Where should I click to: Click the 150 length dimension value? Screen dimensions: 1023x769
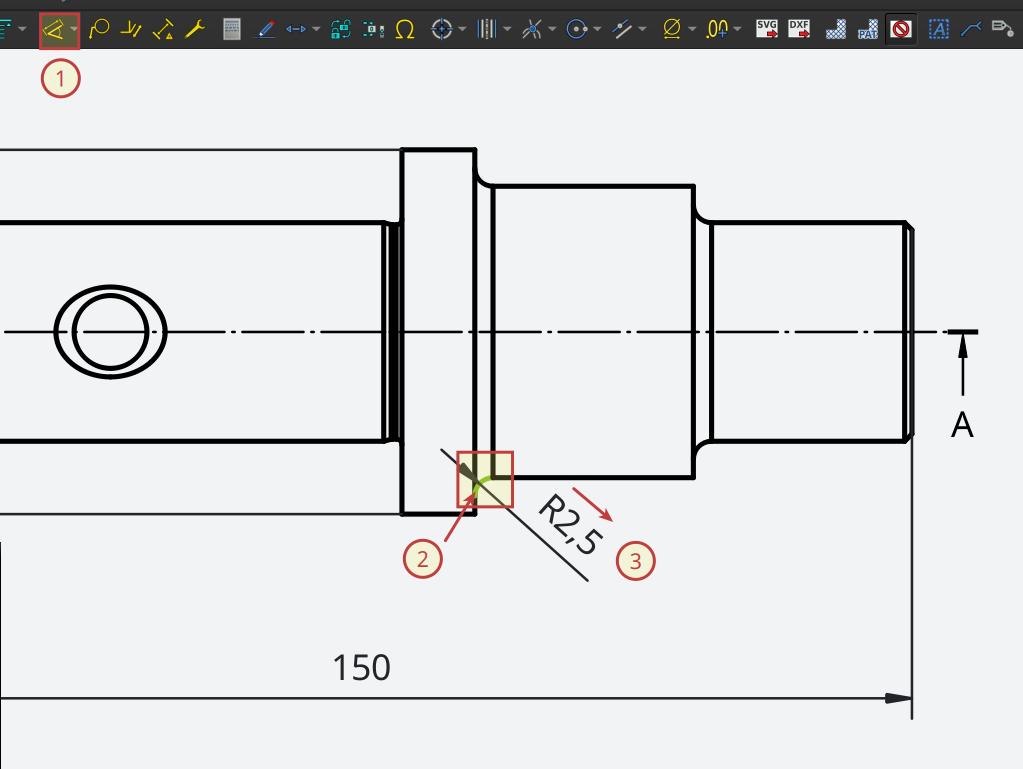[360, 668]
